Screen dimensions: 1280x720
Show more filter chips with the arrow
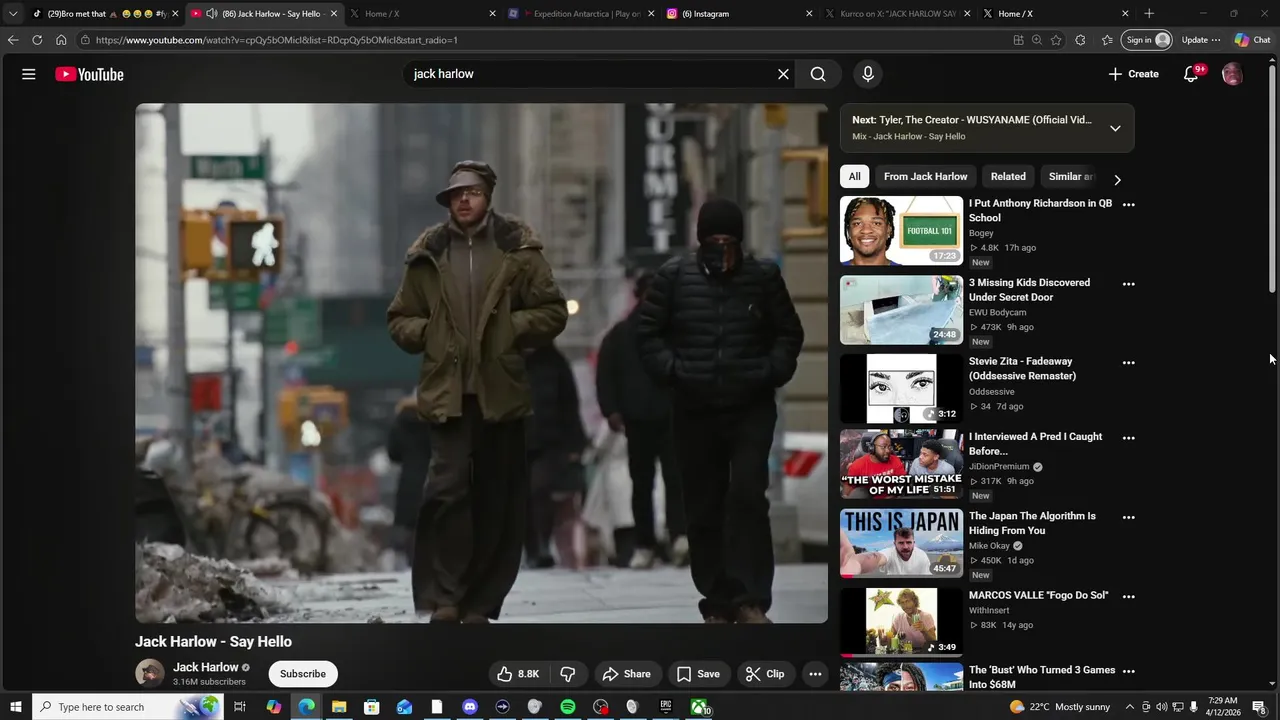(x=1117, y=180)
